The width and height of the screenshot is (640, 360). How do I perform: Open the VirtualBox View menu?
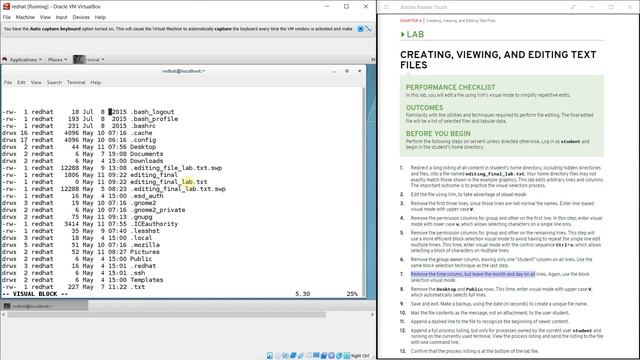coord(45,17)
